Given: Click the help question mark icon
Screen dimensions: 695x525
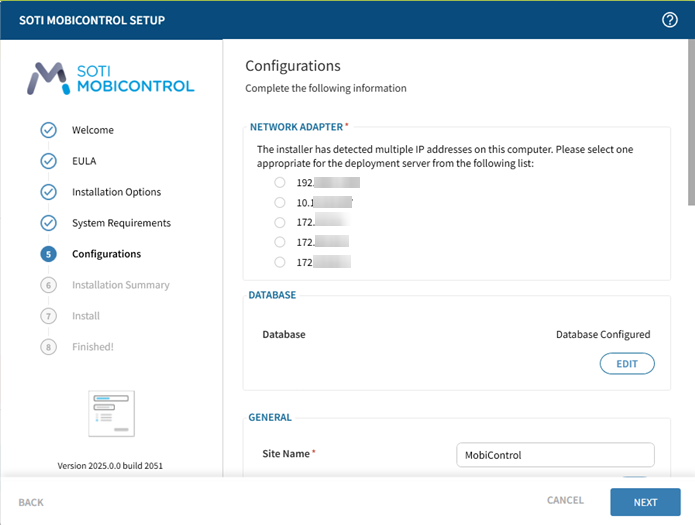Looking at the screenshot, I should click(x=670, y=20).
